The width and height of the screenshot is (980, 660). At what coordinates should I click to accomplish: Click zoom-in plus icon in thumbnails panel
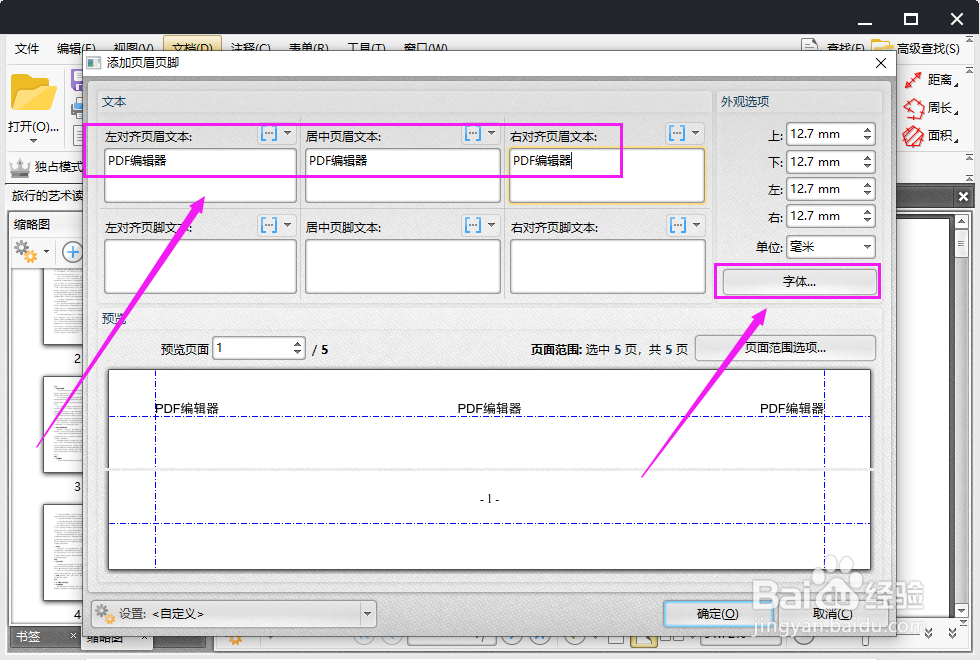tap(72, 252)
